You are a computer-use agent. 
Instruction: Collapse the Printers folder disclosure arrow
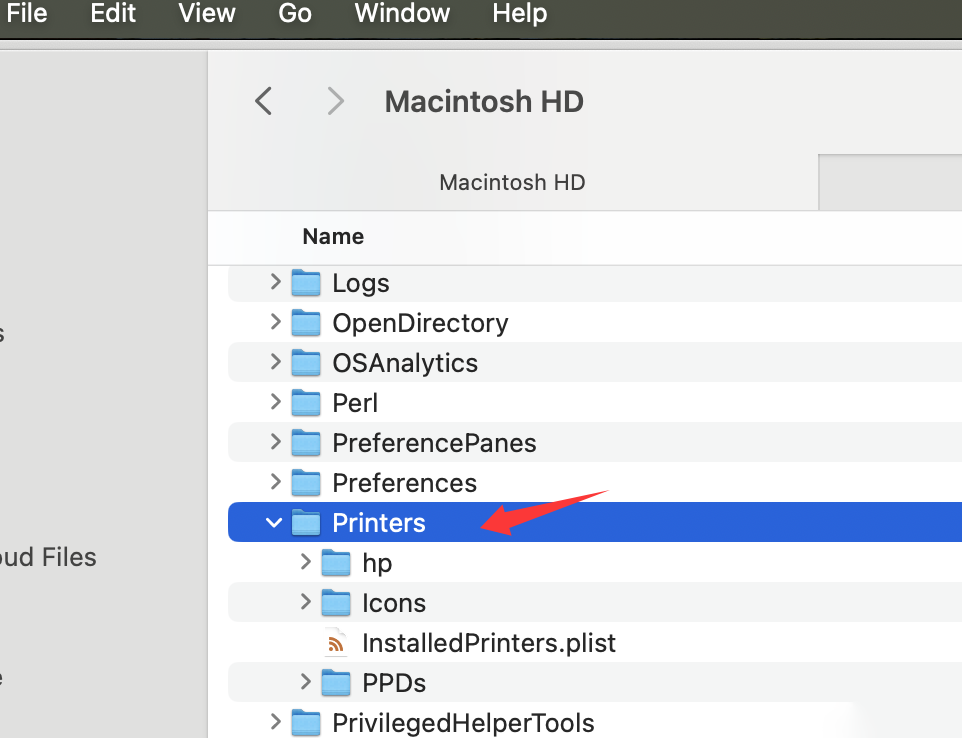point(274,523)
